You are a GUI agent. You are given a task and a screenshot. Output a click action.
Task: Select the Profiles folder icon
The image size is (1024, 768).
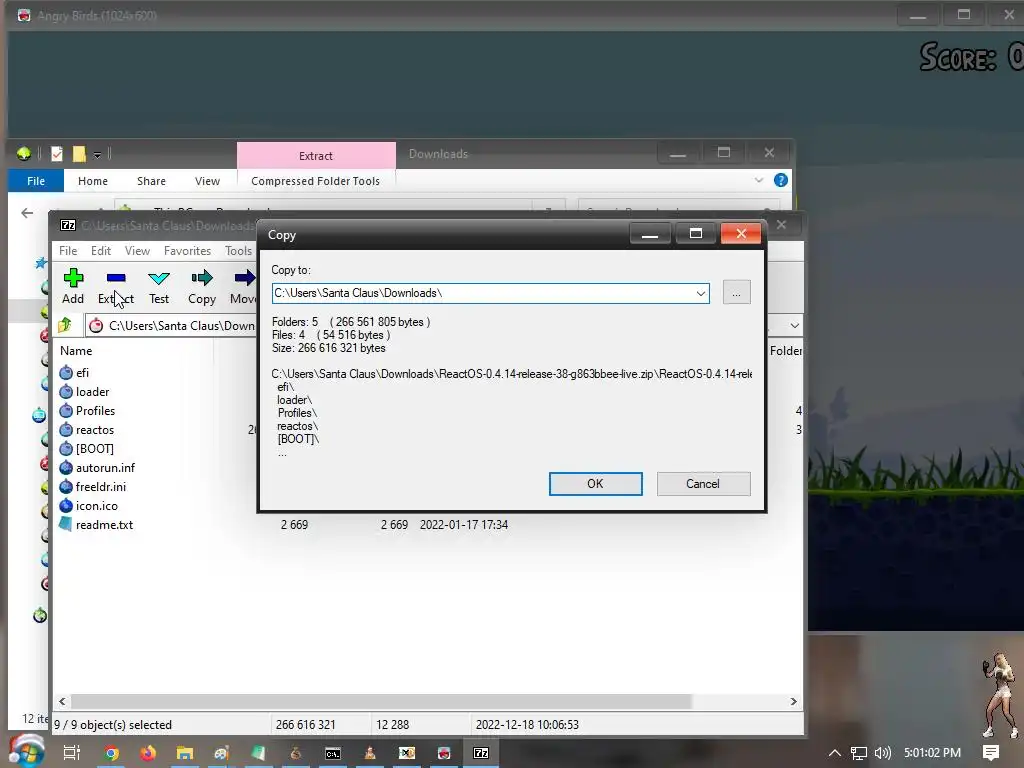click(66, 410)
